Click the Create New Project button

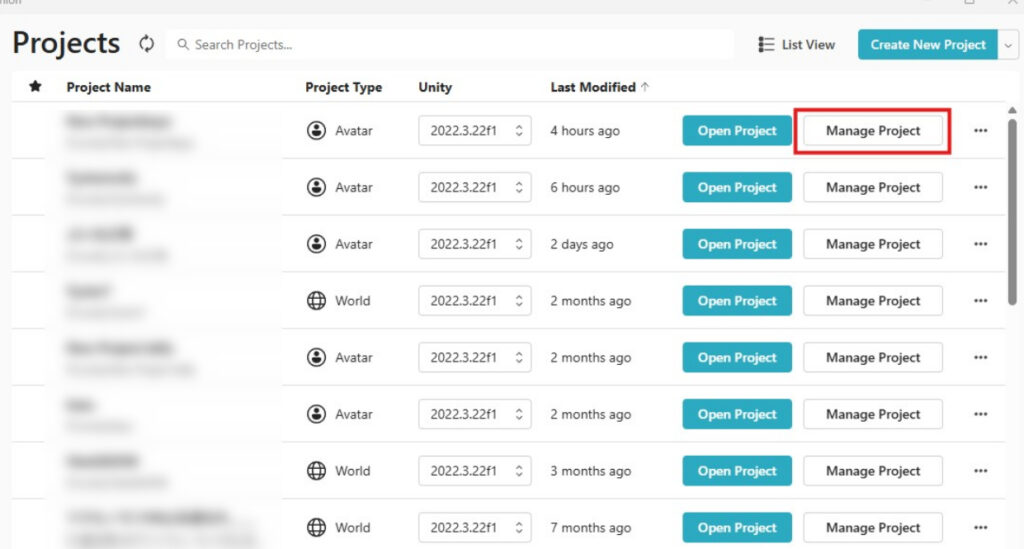pyautogui.click(x=927, y=45)
